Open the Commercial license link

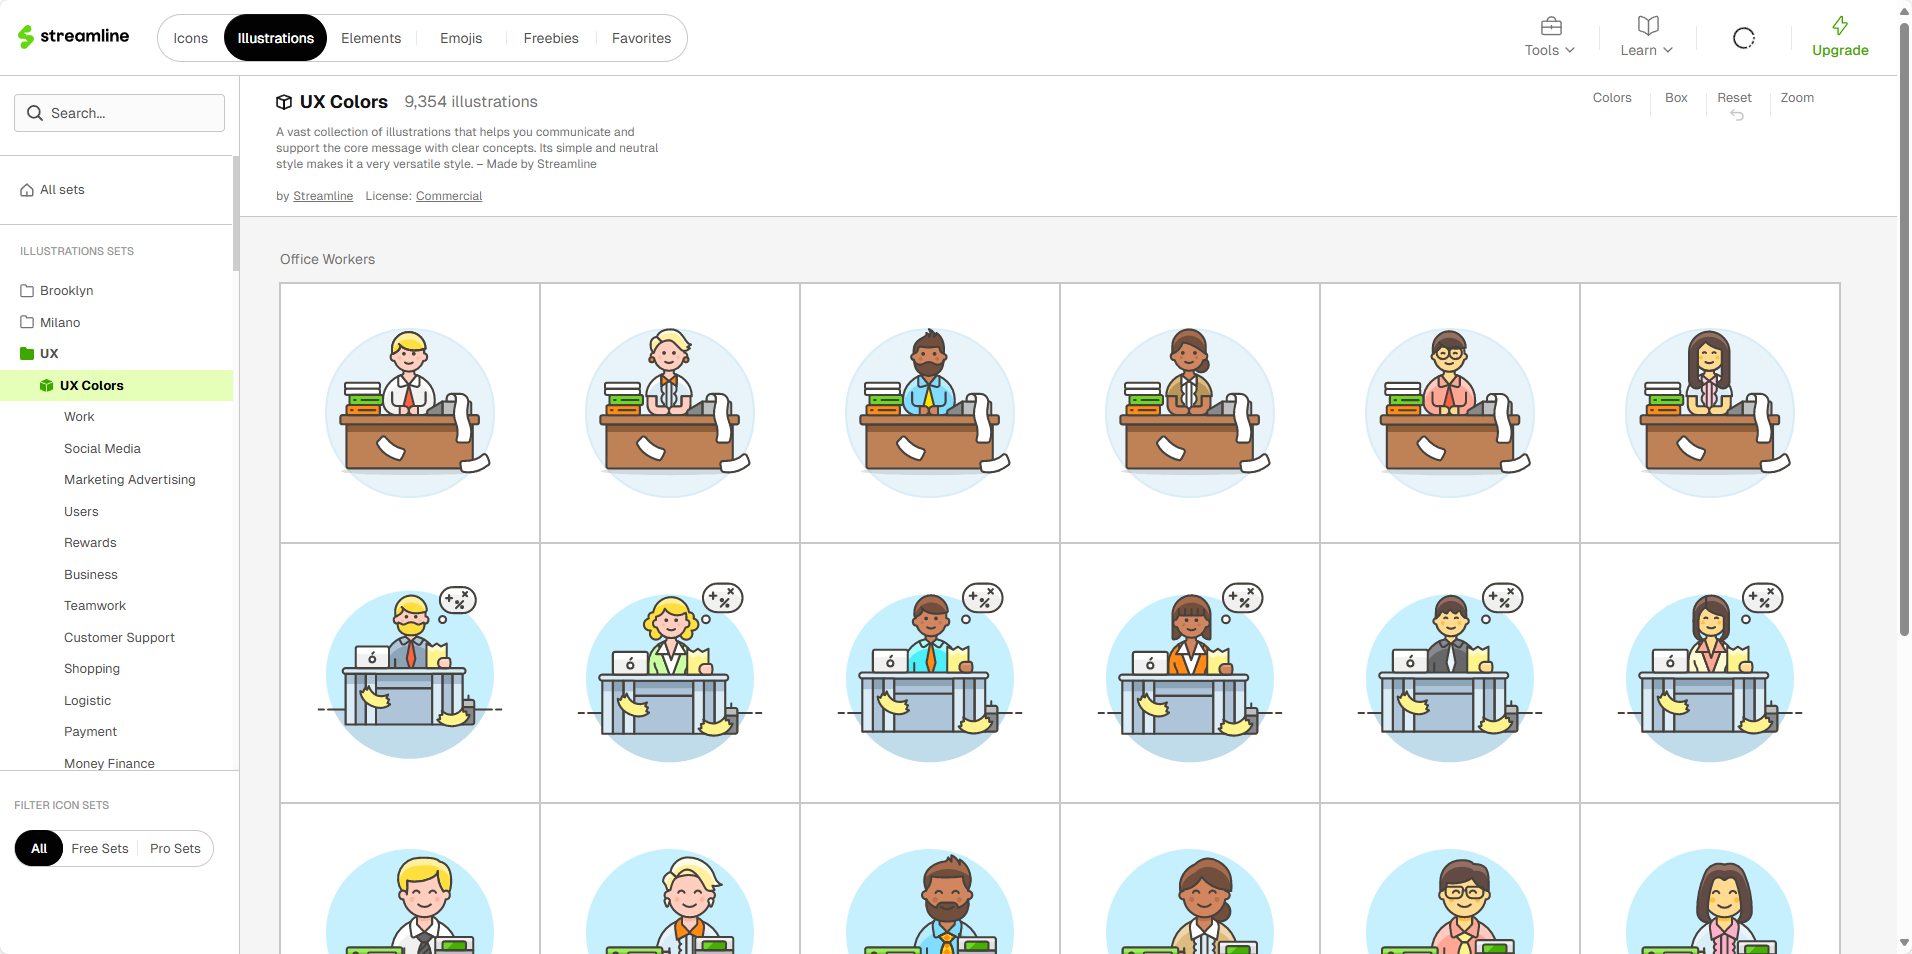tap(449, 196)
